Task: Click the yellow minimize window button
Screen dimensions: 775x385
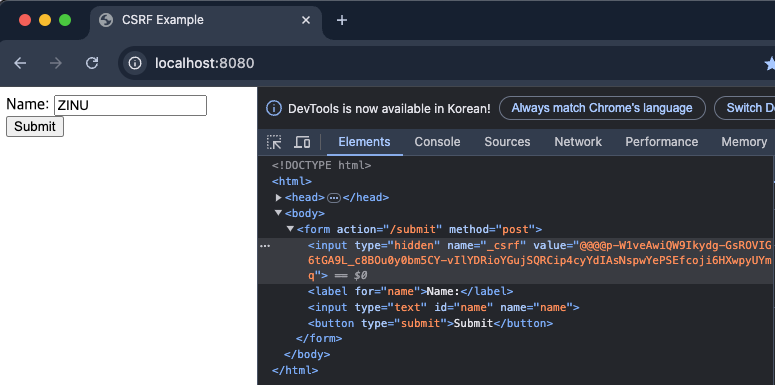Action: [x=45, y=20]
